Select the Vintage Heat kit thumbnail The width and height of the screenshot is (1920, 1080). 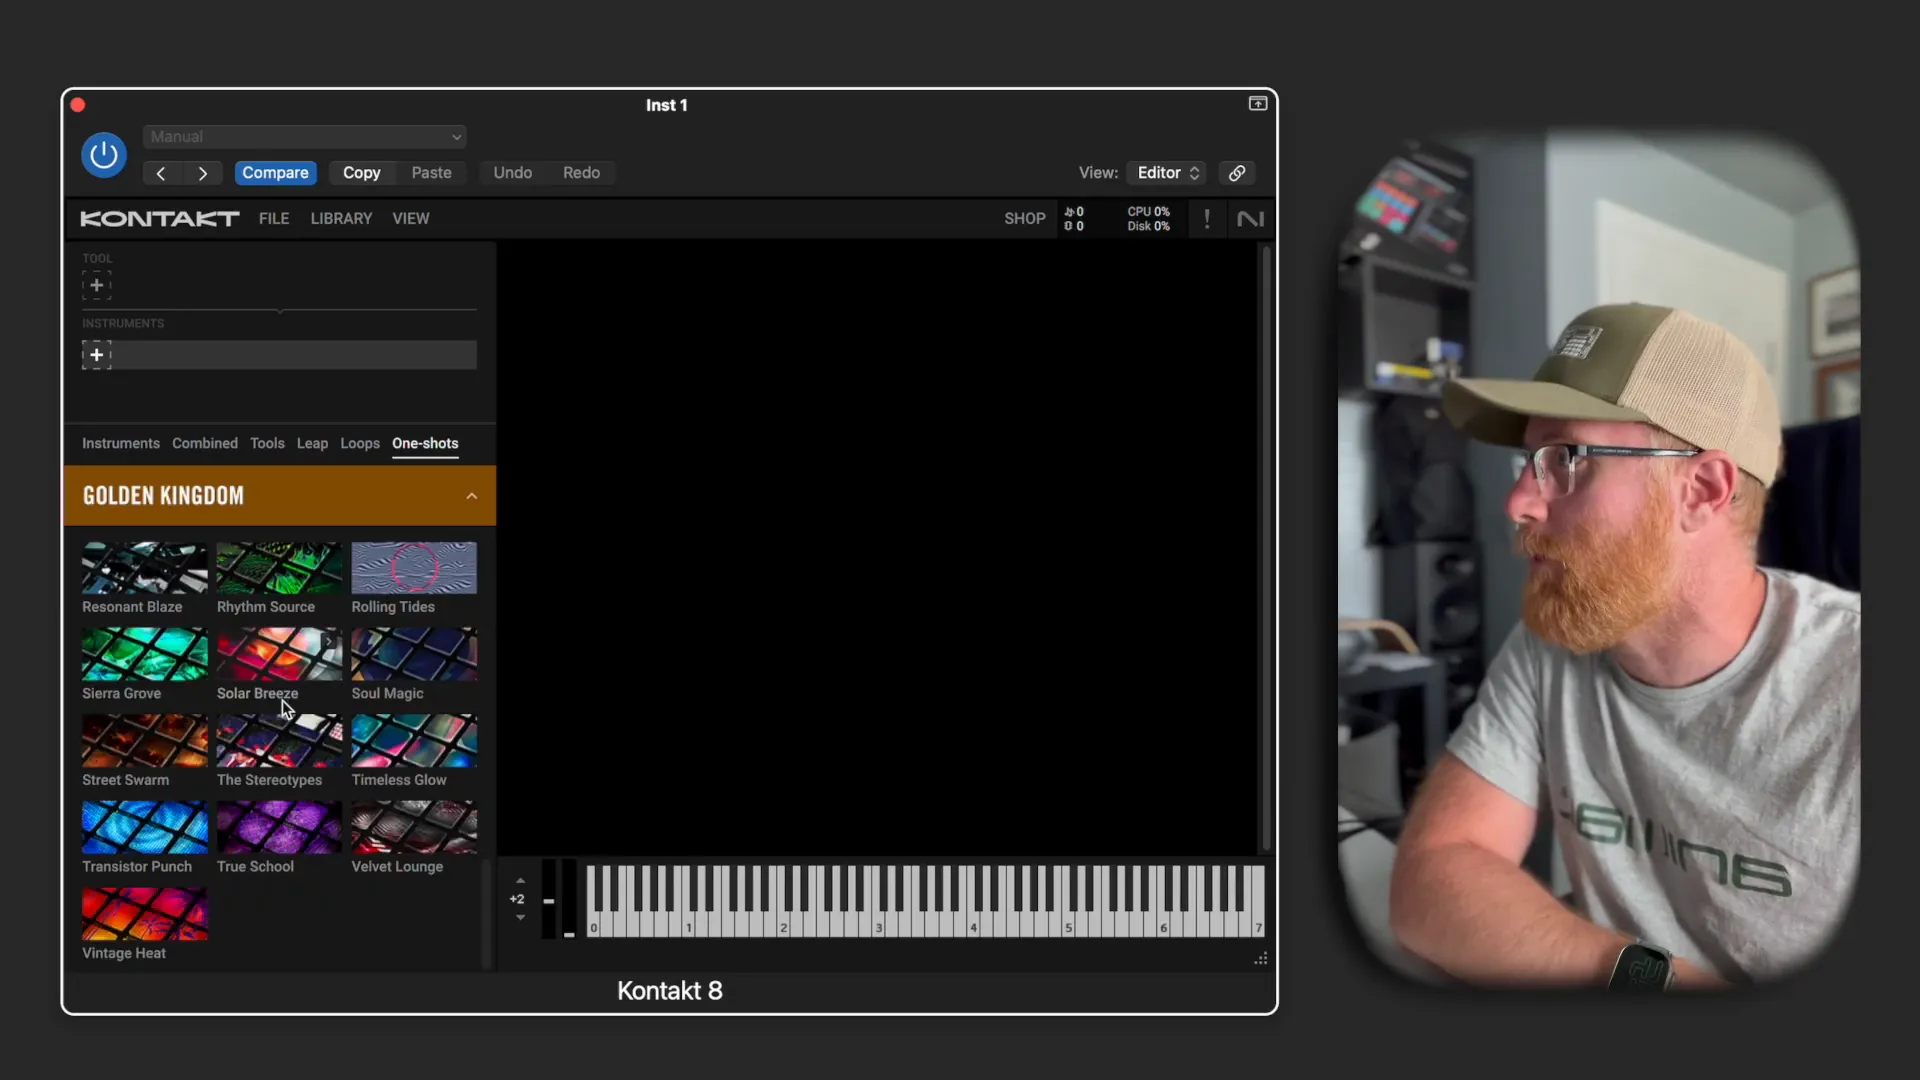click(x=145, y=914)
